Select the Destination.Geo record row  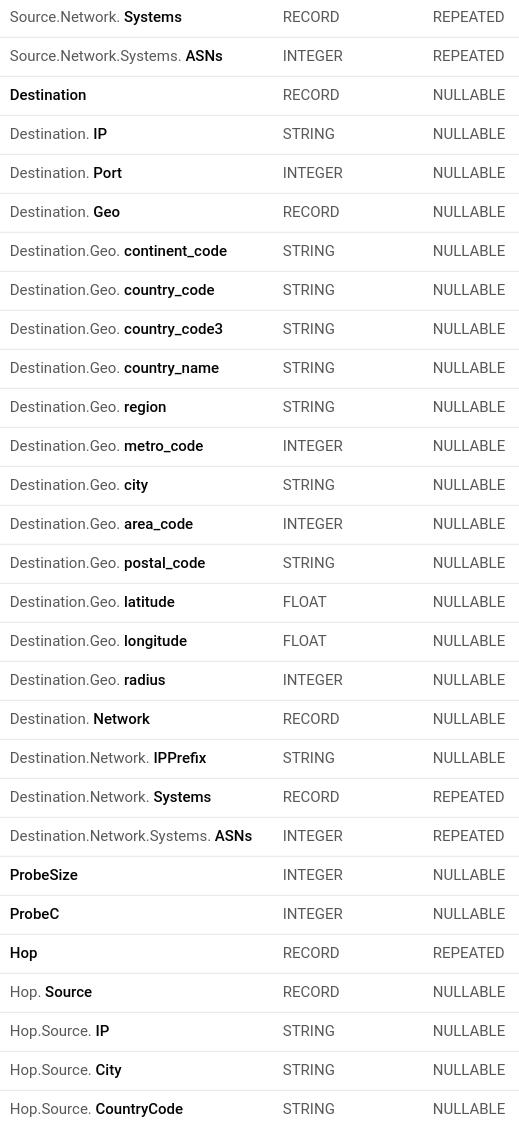[259, 212]
